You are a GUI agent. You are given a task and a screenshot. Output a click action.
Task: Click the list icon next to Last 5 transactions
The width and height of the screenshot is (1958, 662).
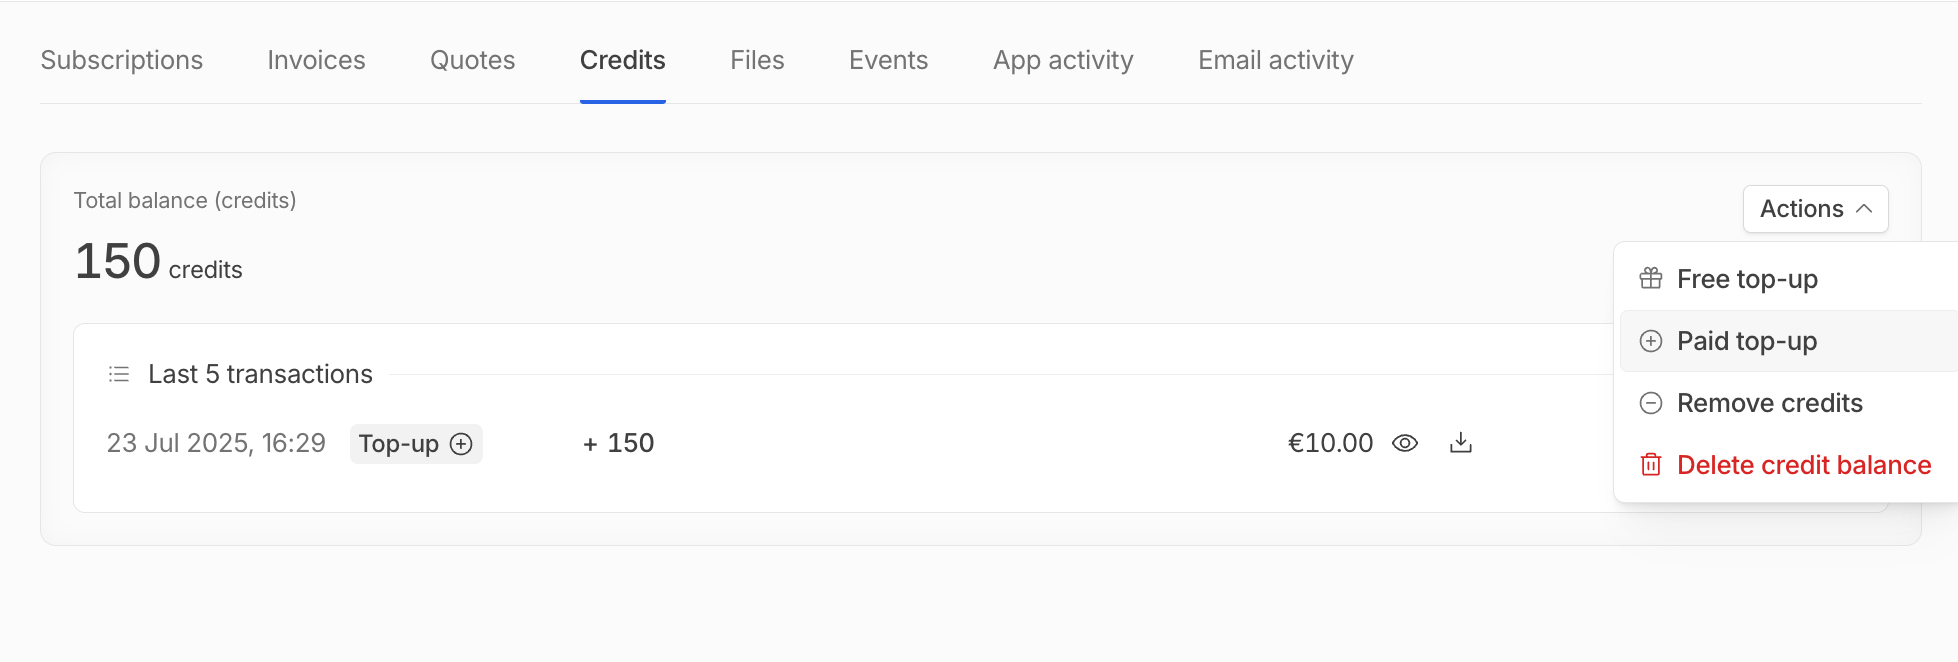[119, 374]
